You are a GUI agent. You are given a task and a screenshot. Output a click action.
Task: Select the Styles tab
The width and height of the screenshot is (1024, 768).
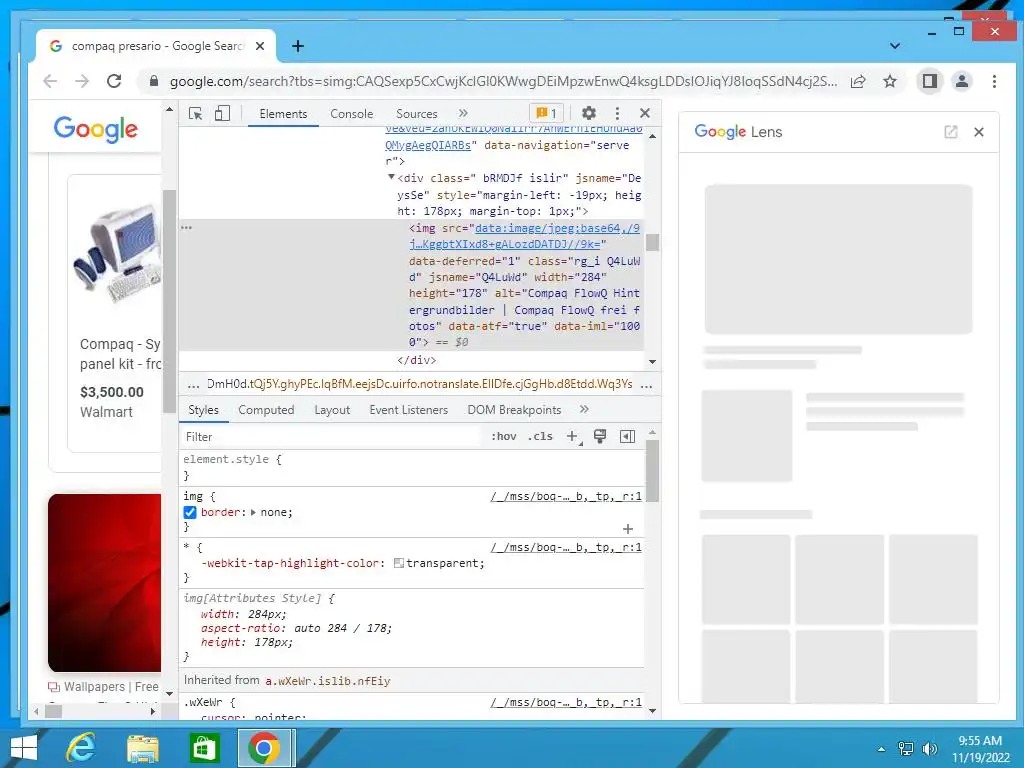coord(203,409)
